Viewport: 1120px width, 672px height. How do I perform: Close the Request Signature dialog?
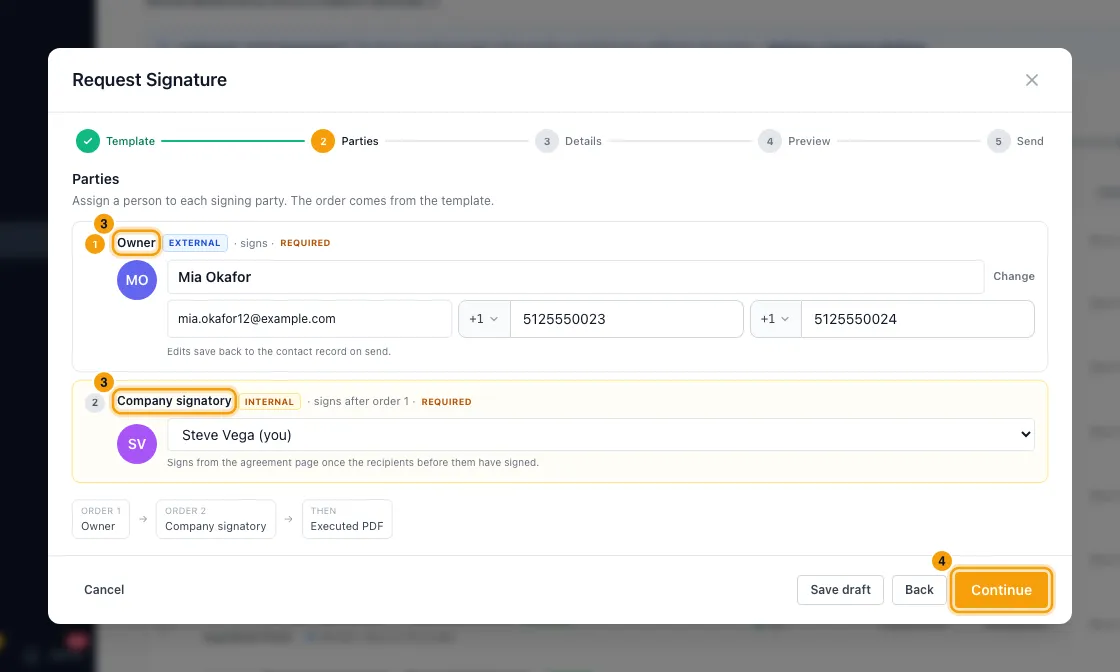1031,80
